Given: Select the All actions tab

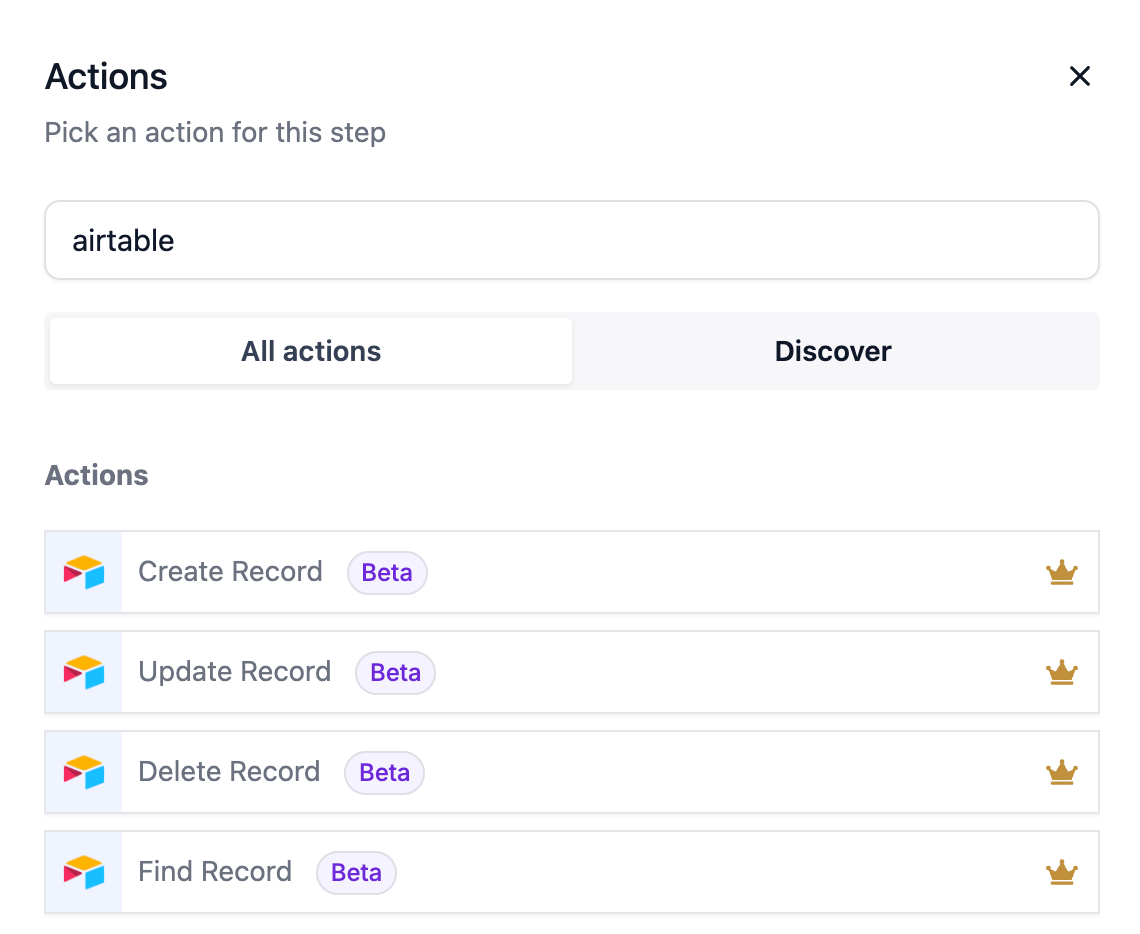Looking at the screenshot, I should (x=310, y=351).
